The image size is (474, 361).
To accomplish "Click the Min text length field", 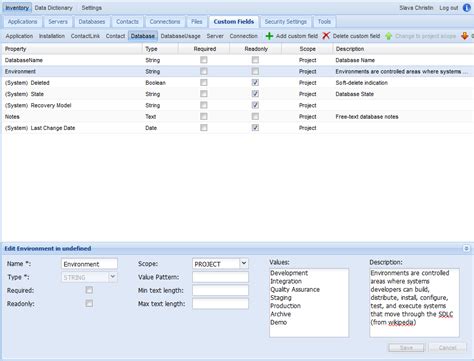I will 220,290.
